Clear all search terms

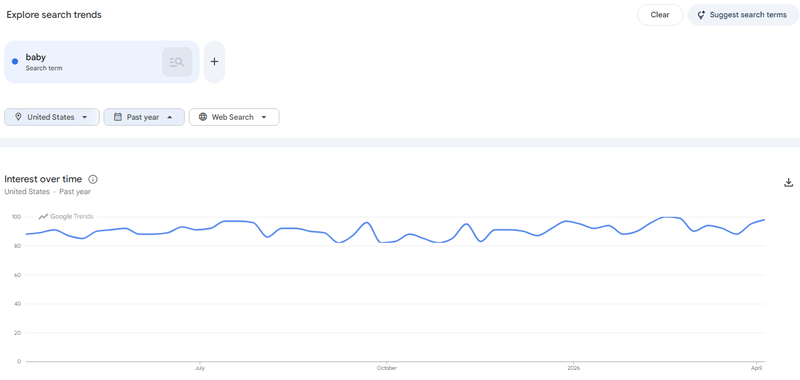[660, 15]
